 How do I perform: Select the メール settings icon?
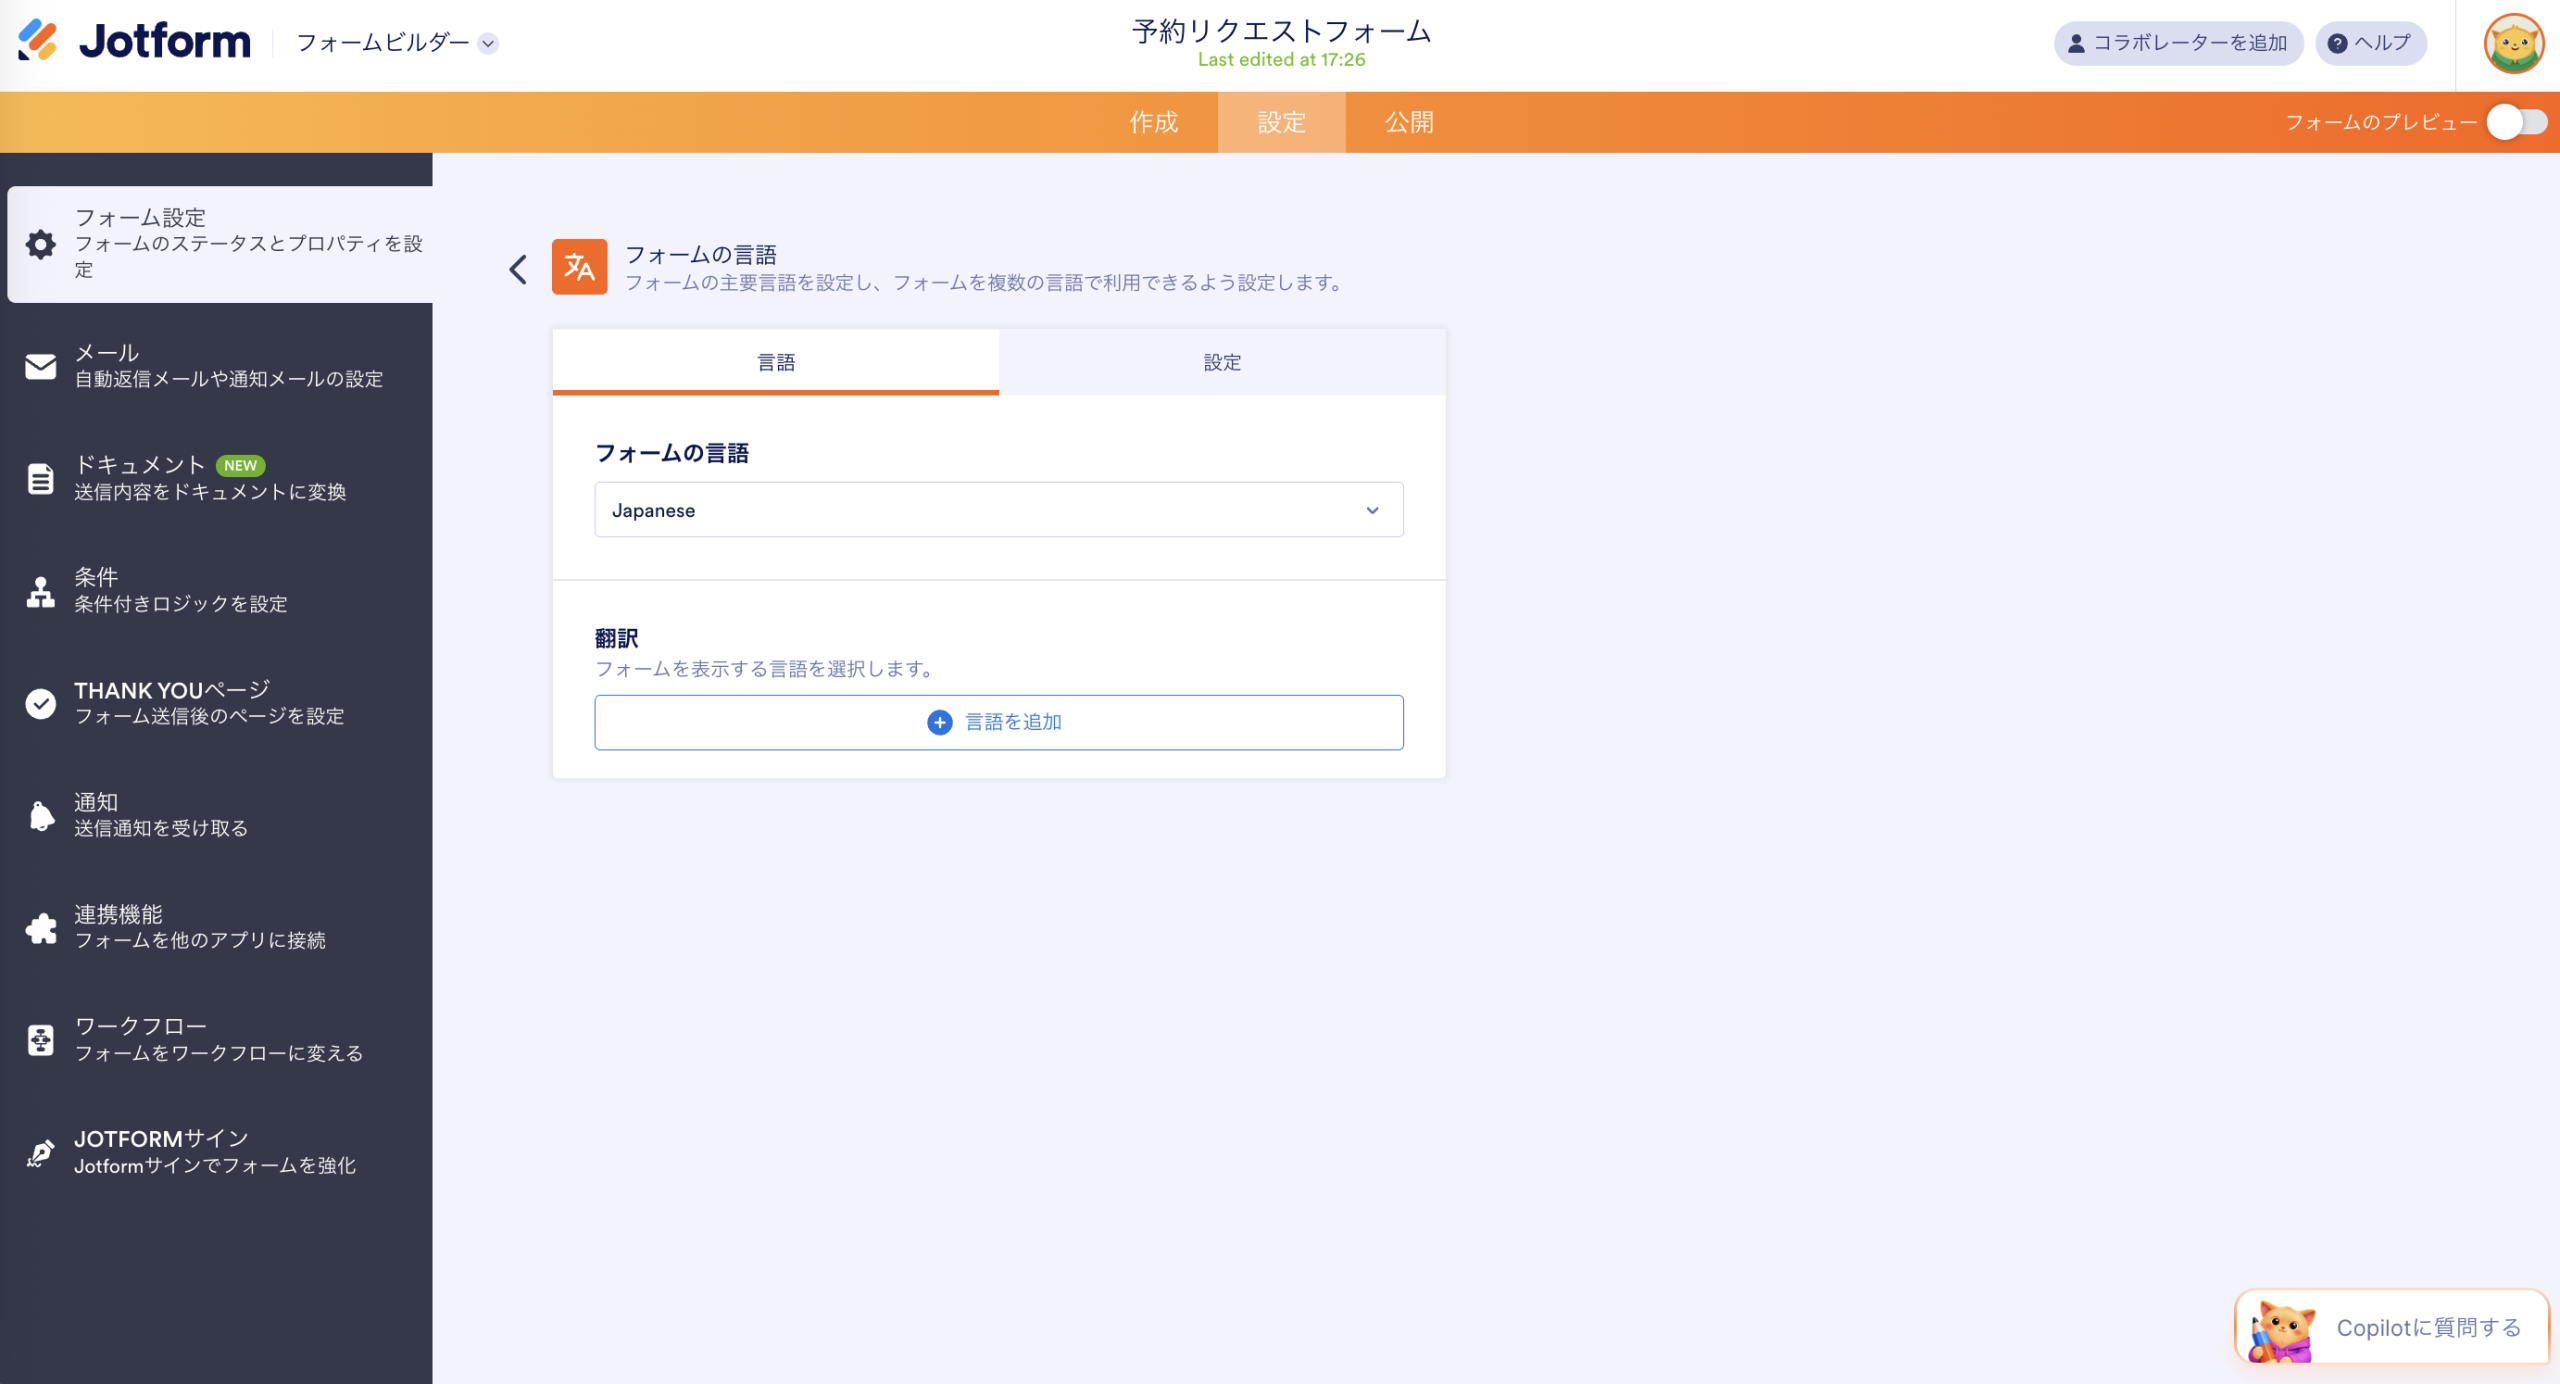40,366
